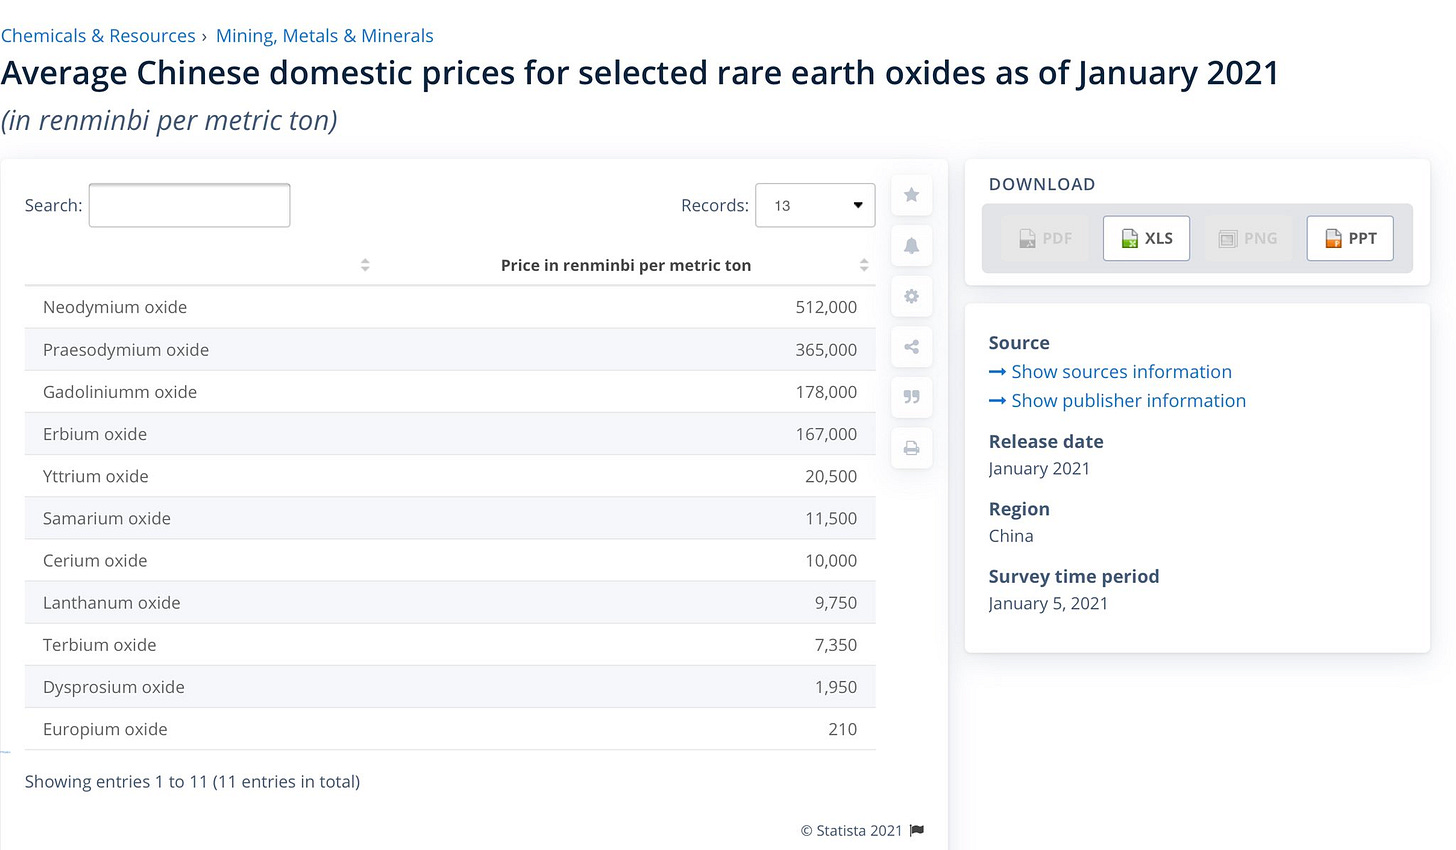This screenshot has height=850, width=1456.
Task: Click the flag icon beside Statista 2021
Action: click(917, 830)
